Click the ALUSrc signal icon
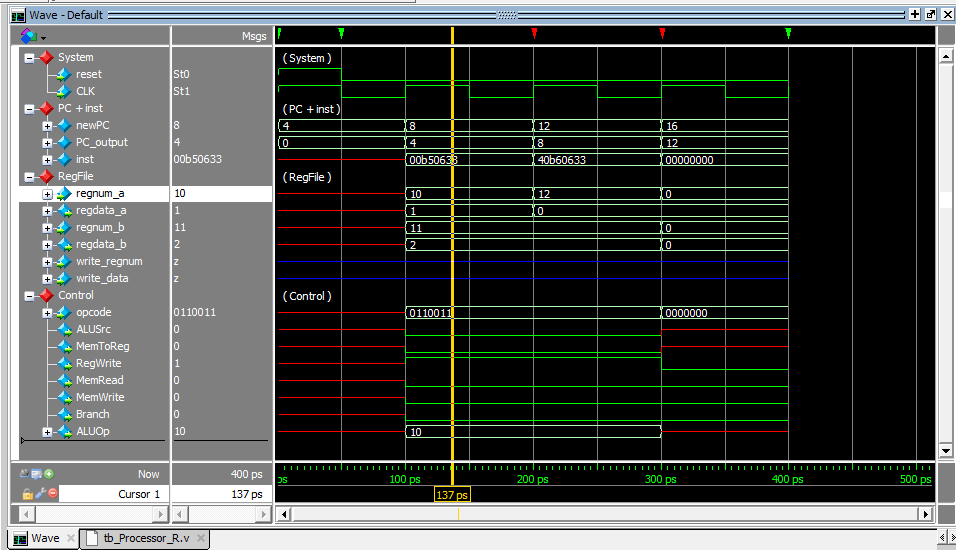Viewport: 956px width, 550px height. pos(65,329)
